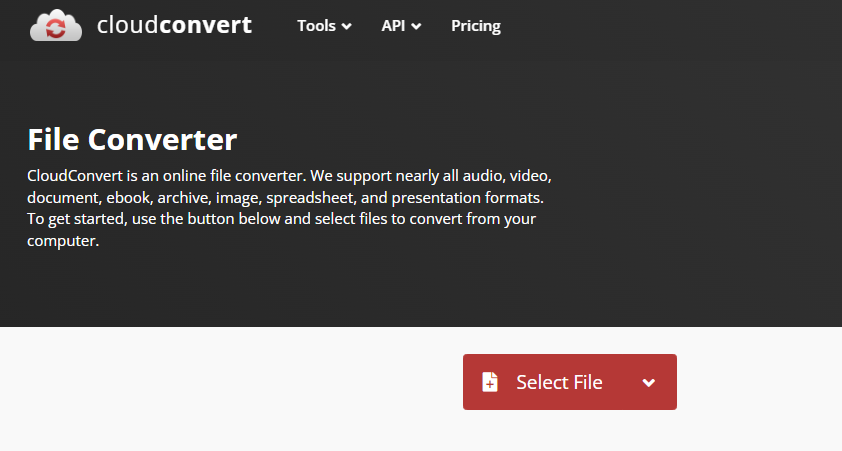The image size is (842, 451).
Task: Click the File Converter heading
Action: pyautogui.click(x=132, y=140)
